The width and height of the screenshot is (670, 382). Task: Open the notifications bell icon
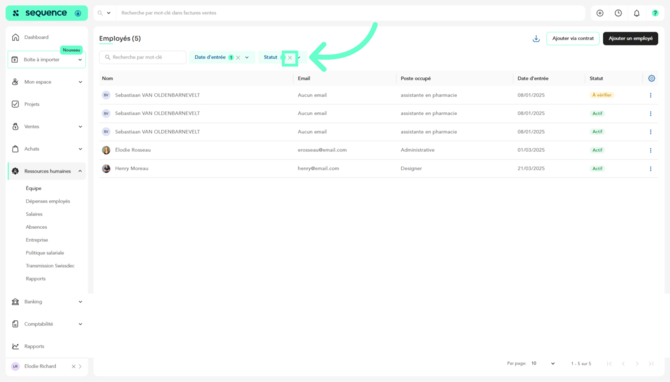636,13
